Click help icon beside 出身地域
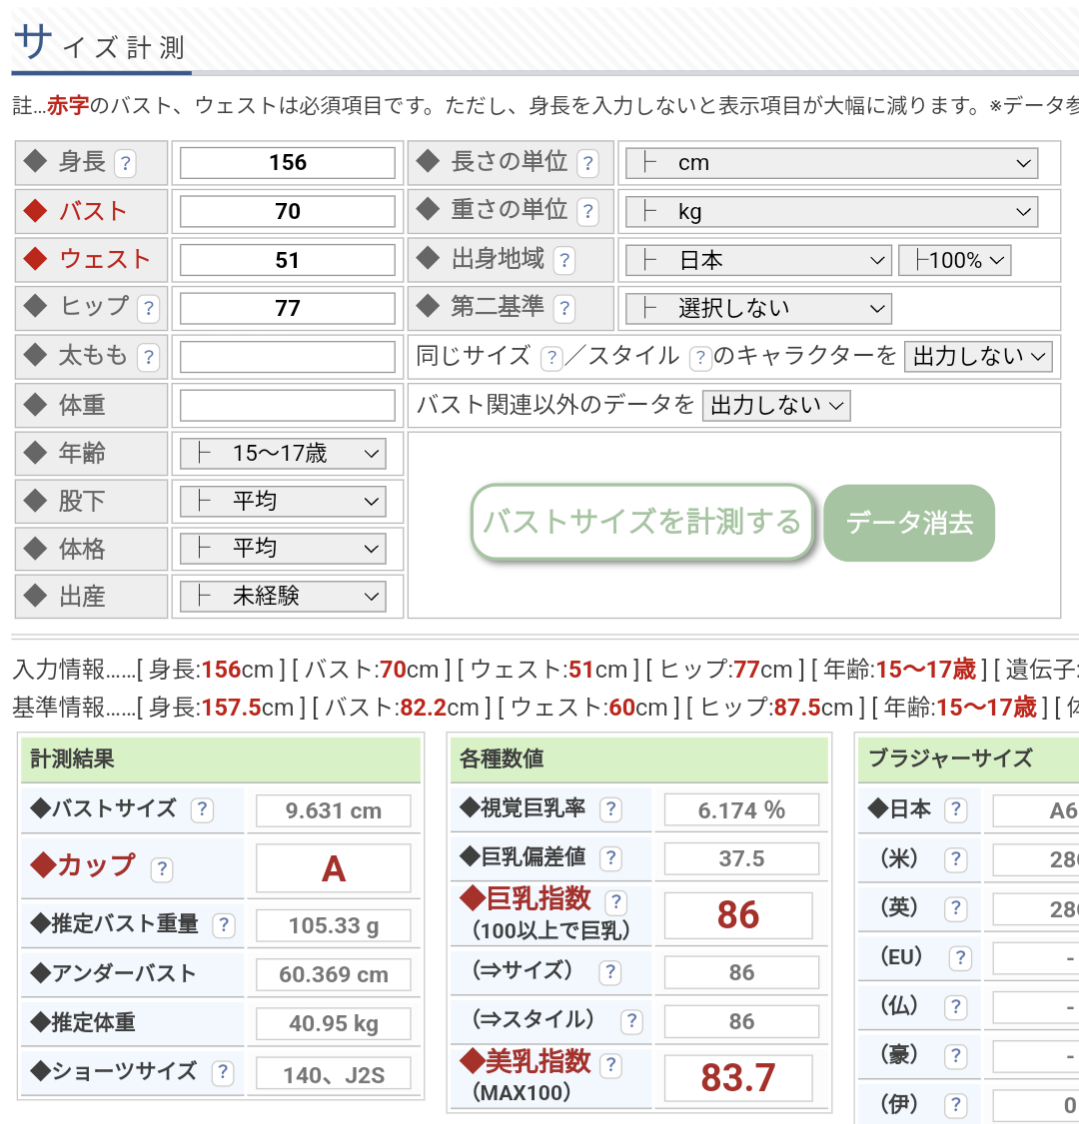This screenshot has width=1079, height=1124. pyautogui.click(x=564, y=261)
